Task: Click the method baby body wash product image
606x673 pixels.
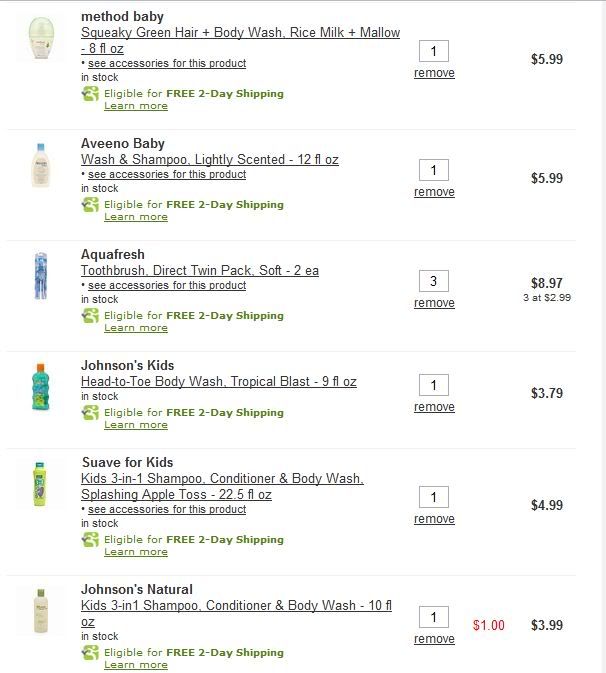Action: 41,38
